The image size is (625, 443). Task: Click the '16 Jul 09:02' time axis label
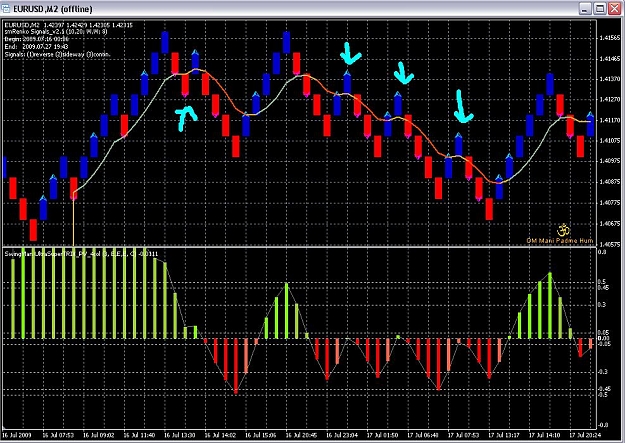pos(98,435)
